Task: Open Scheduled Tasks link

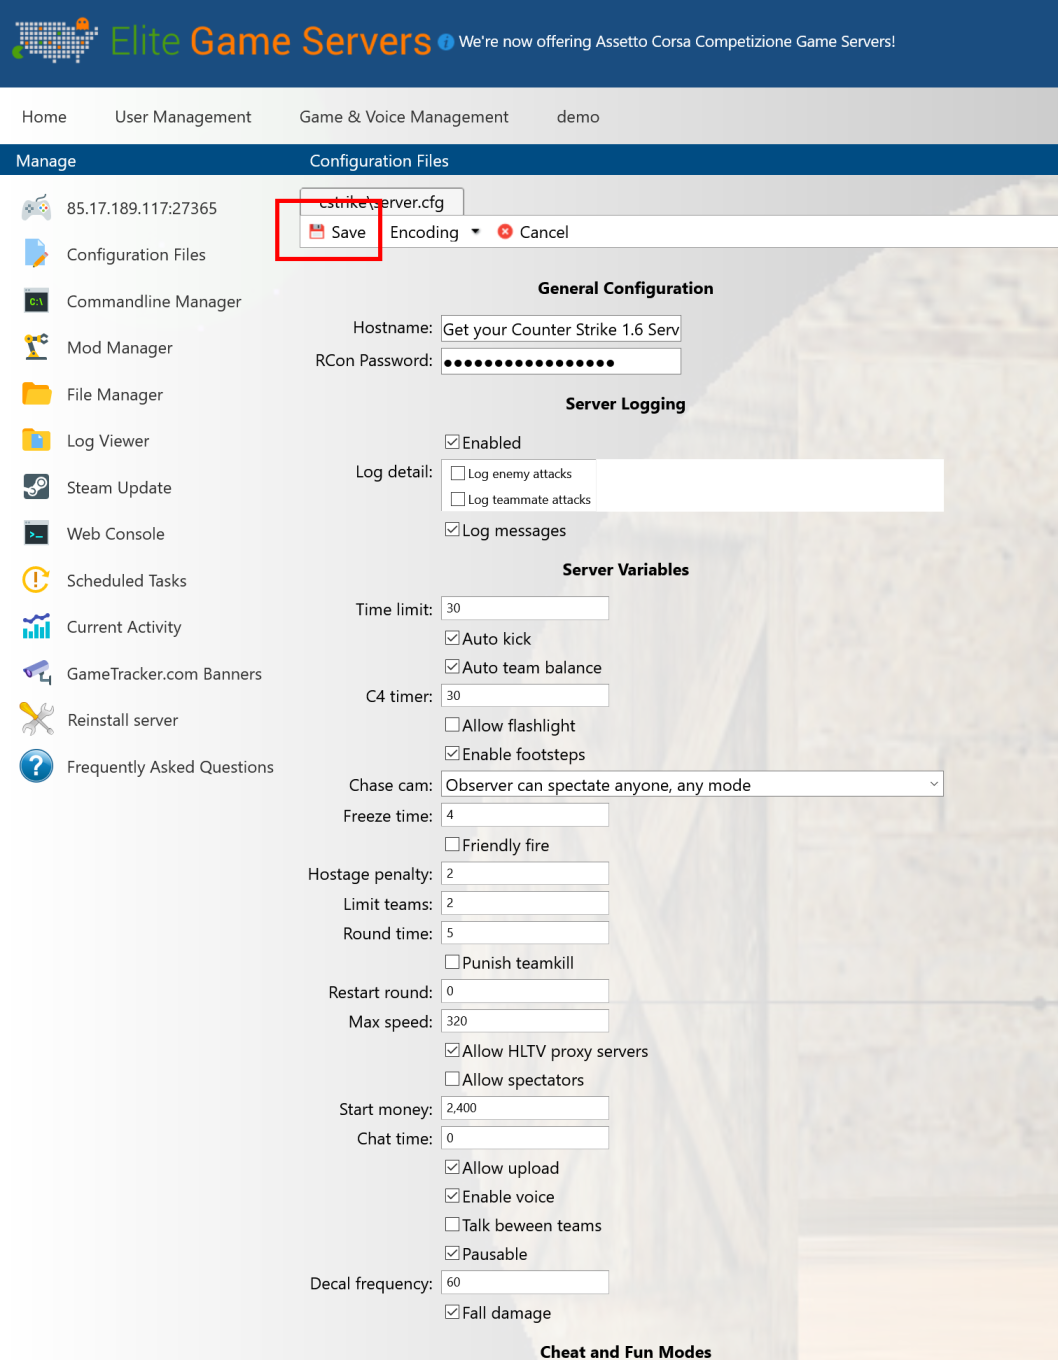Action: tap(127, 581)
